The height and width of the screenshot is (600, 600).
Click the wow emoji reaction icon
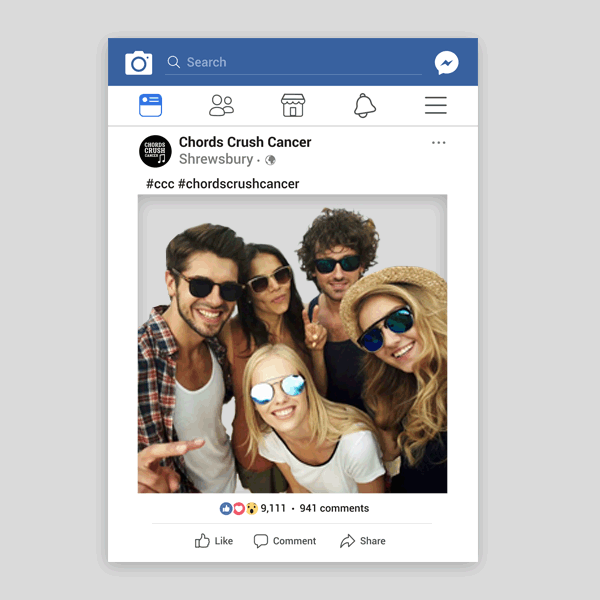click(251, 509)
